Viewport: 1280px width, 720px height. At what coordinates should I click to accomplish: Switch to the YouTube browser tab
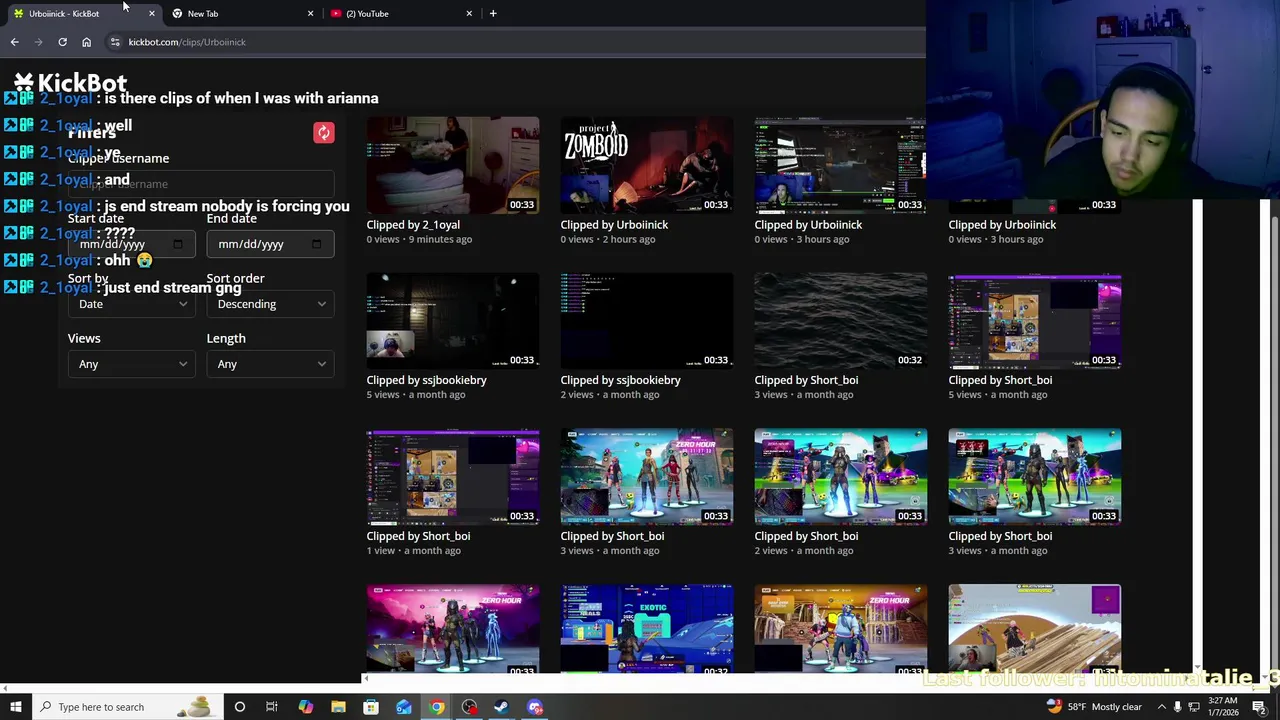[399, 13]
